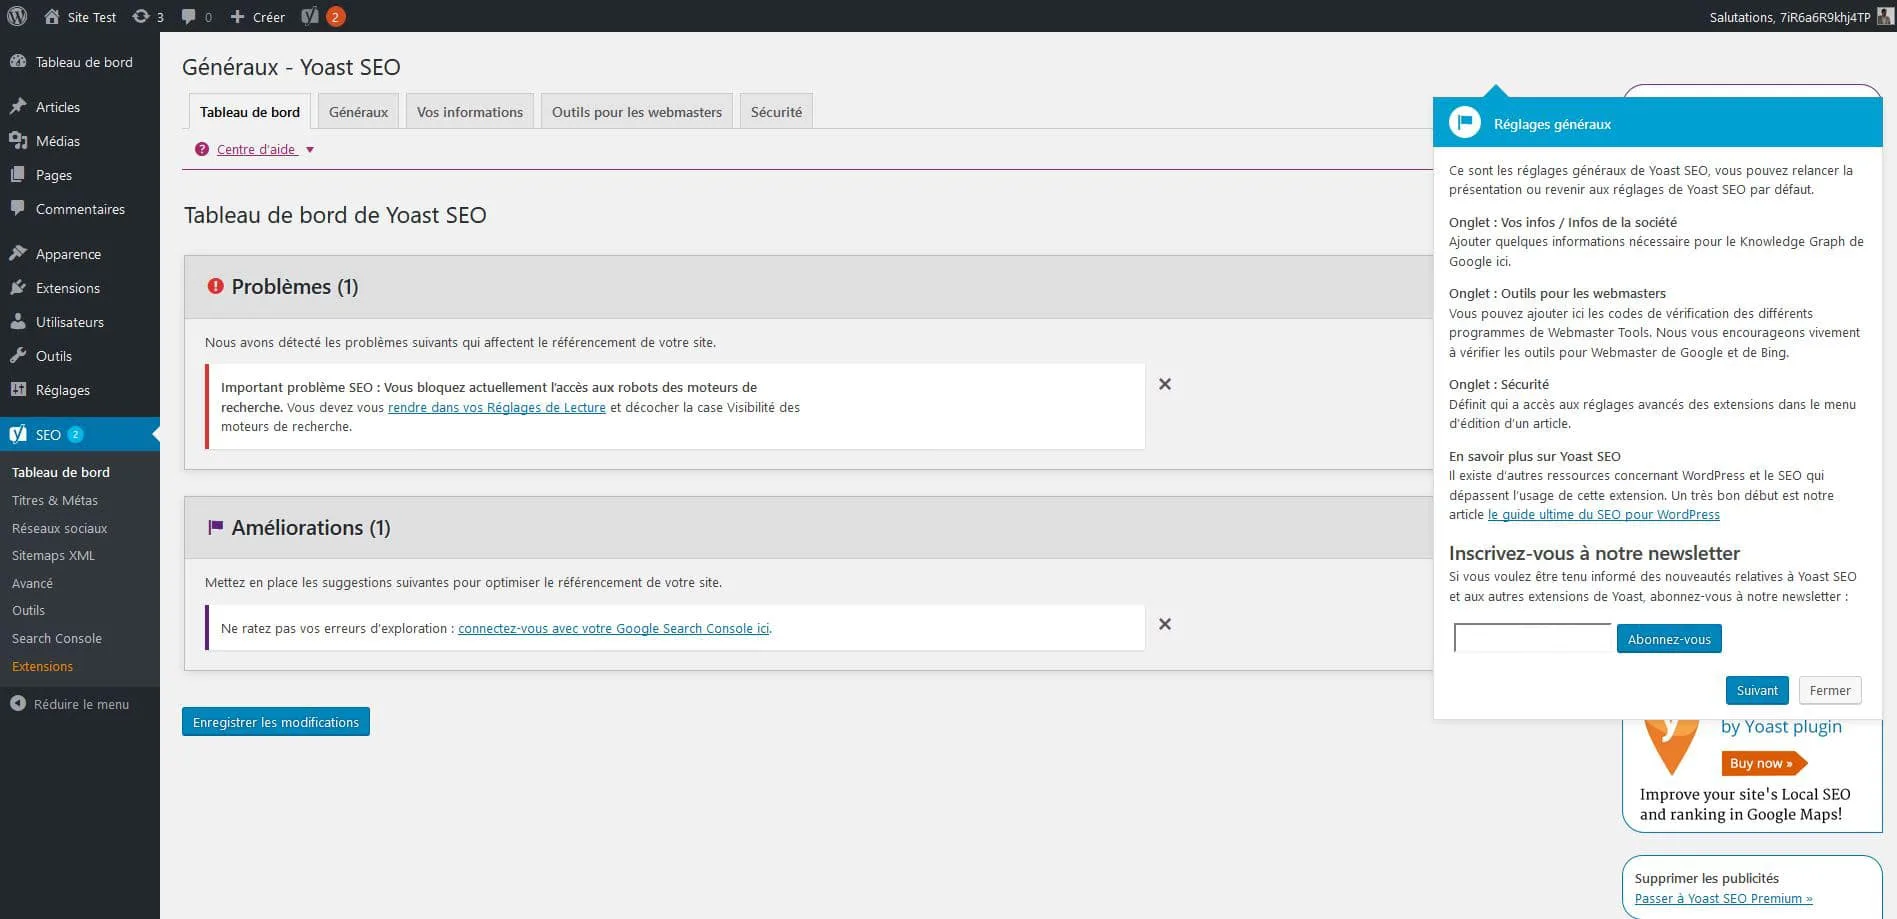1897x919 pixels.
Task: Click the Problèmes (1) heading
Action: [x=295, y=287]
